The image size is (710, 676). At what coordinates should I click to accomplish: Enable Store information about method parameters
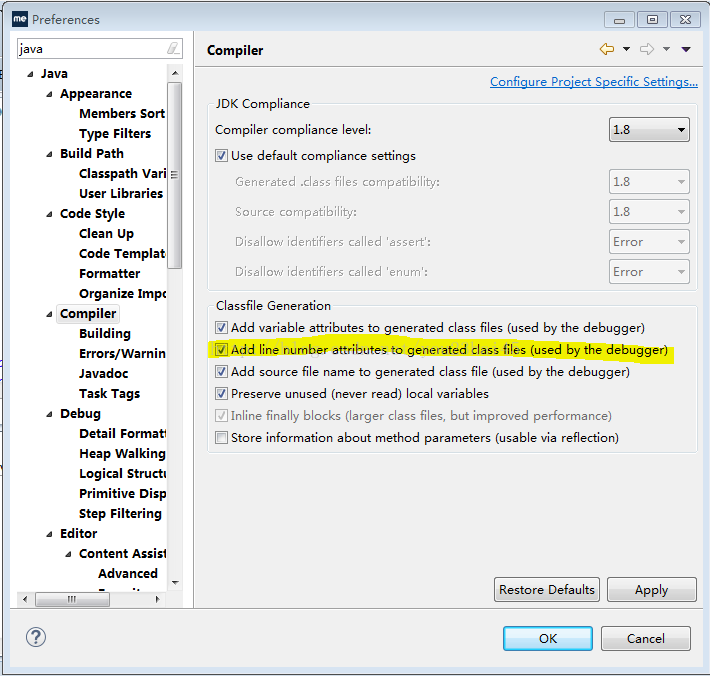pos(221,438)
